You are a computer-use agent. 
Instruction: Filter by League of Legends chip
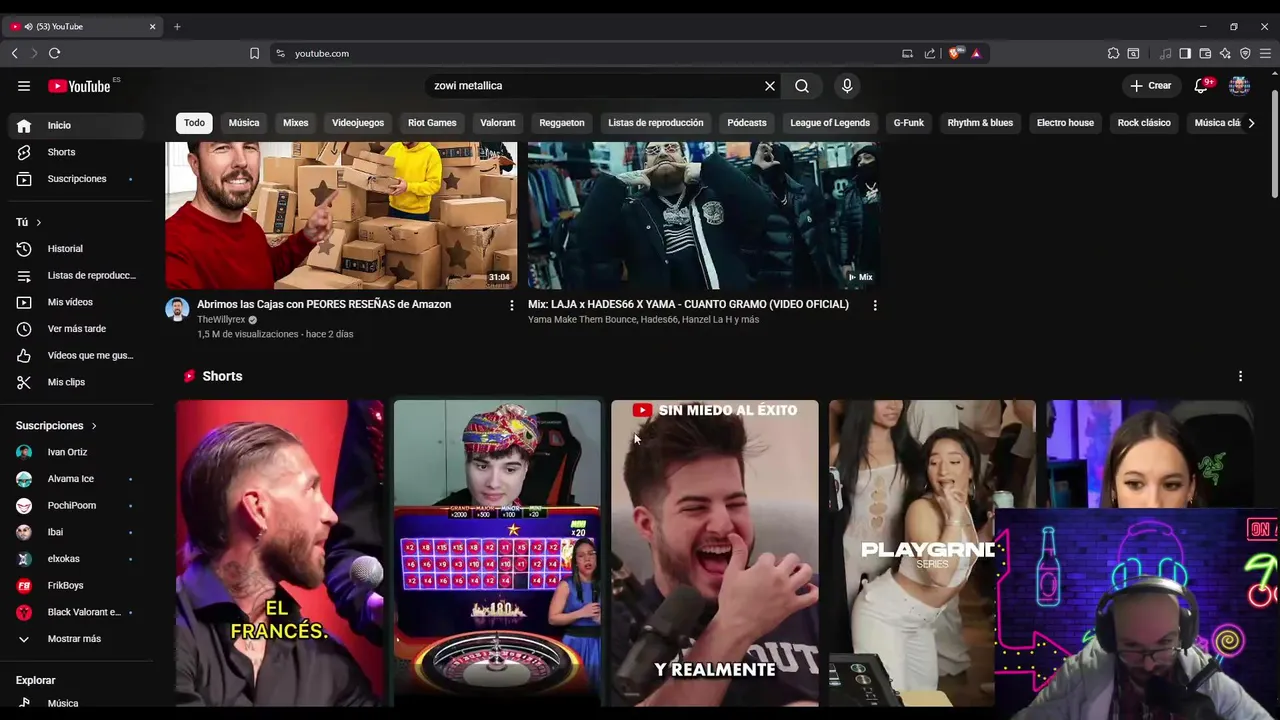(830, 123)
